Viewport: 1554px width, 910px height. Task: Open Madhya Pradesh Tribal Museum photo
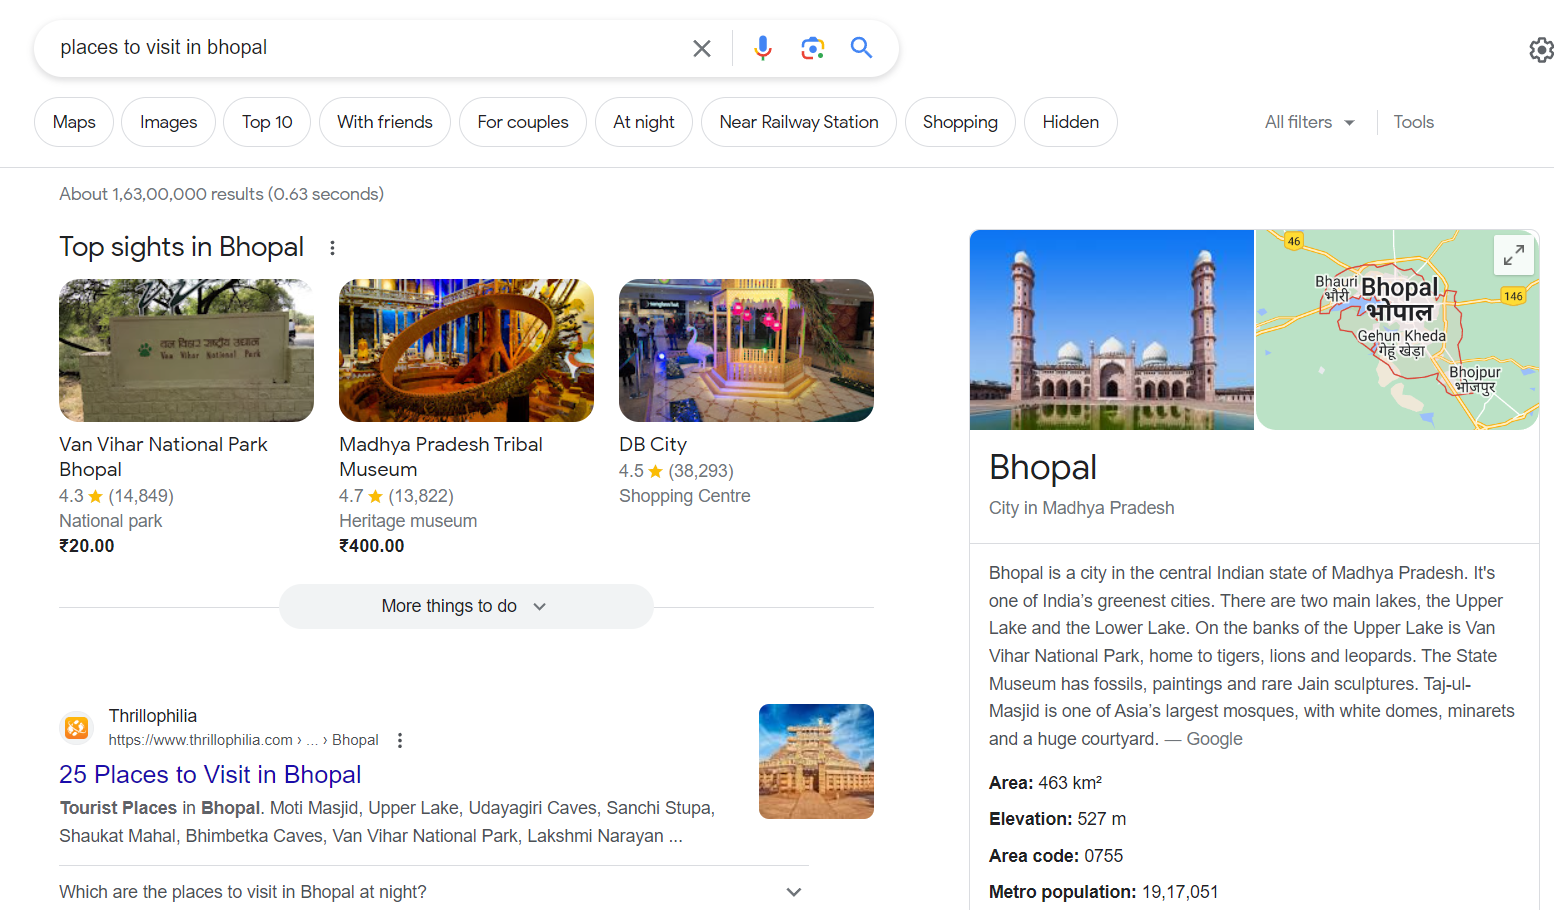(x=466, y=350)
